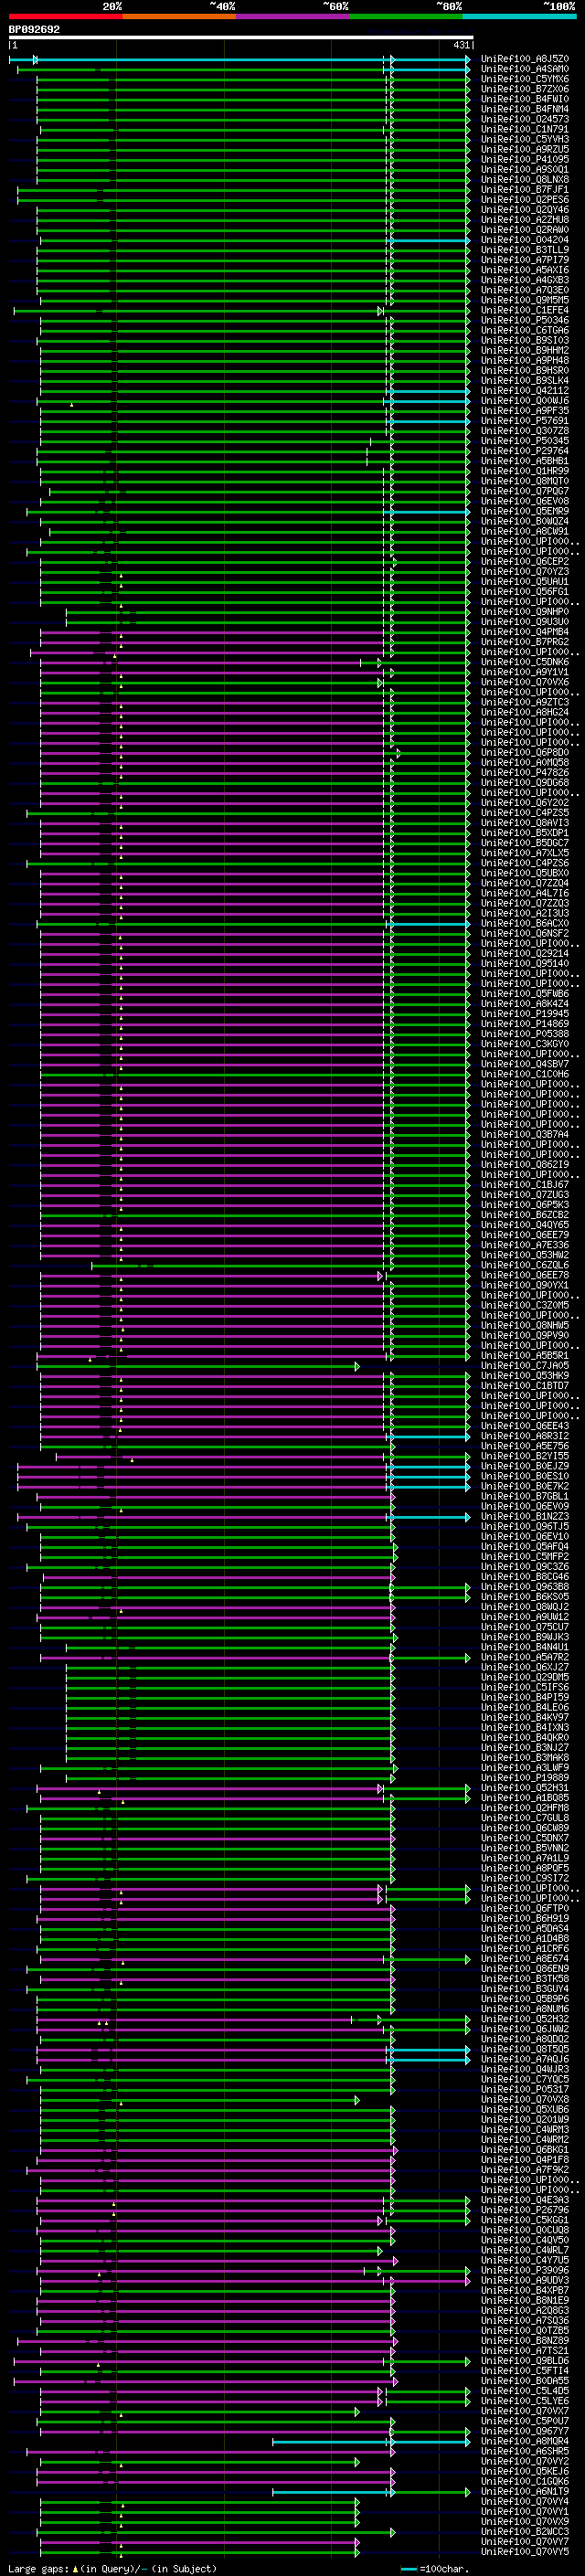Select the label UniRef100_Q9NHP0

525,611
